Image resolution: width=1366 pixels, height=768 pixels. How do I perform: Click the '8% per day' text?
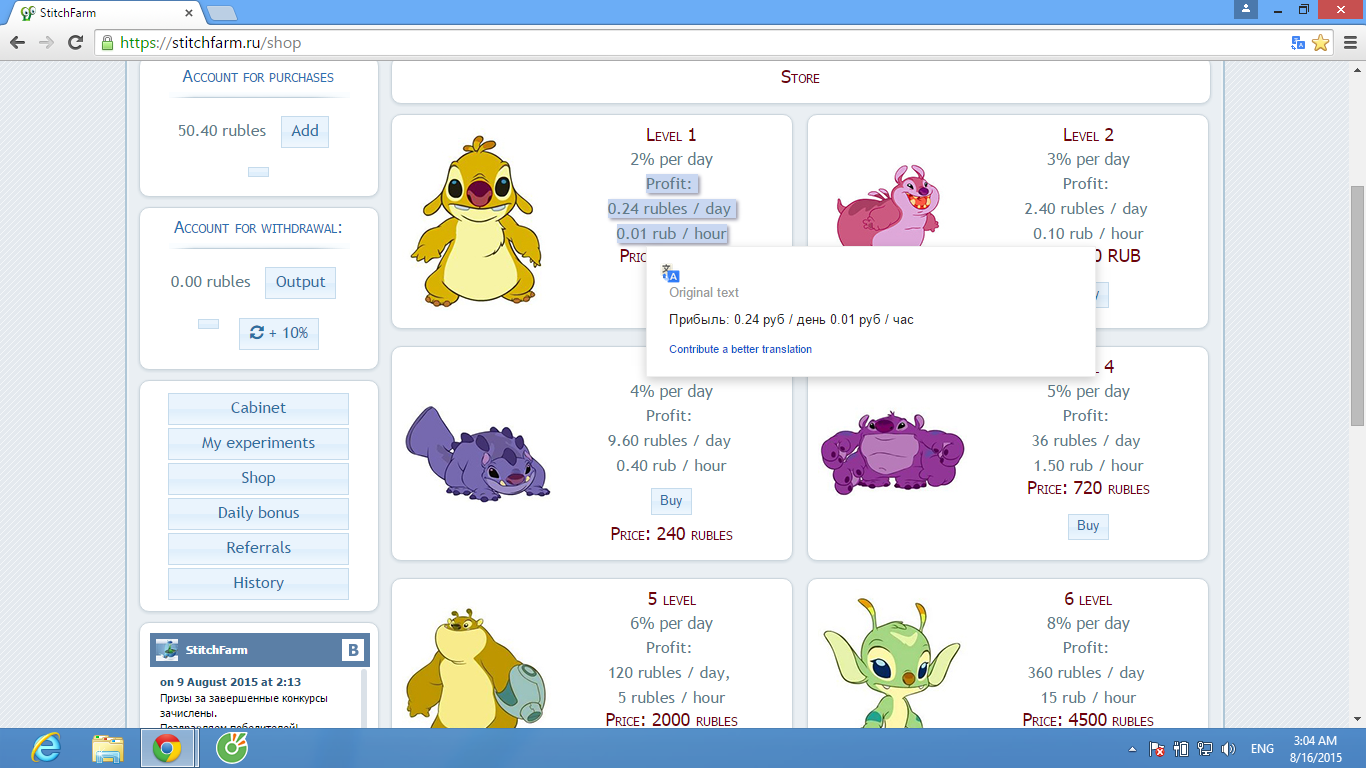[1088, 623]
